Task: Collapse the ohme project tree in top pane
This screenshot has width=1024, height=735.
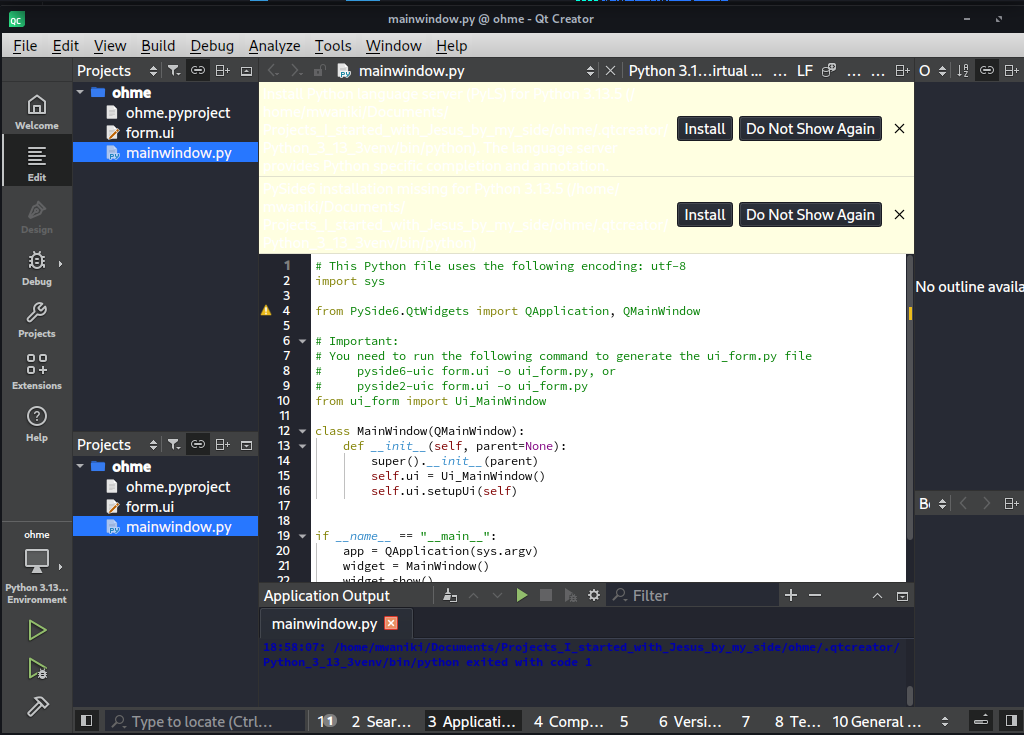Action: tap(81, 92)
